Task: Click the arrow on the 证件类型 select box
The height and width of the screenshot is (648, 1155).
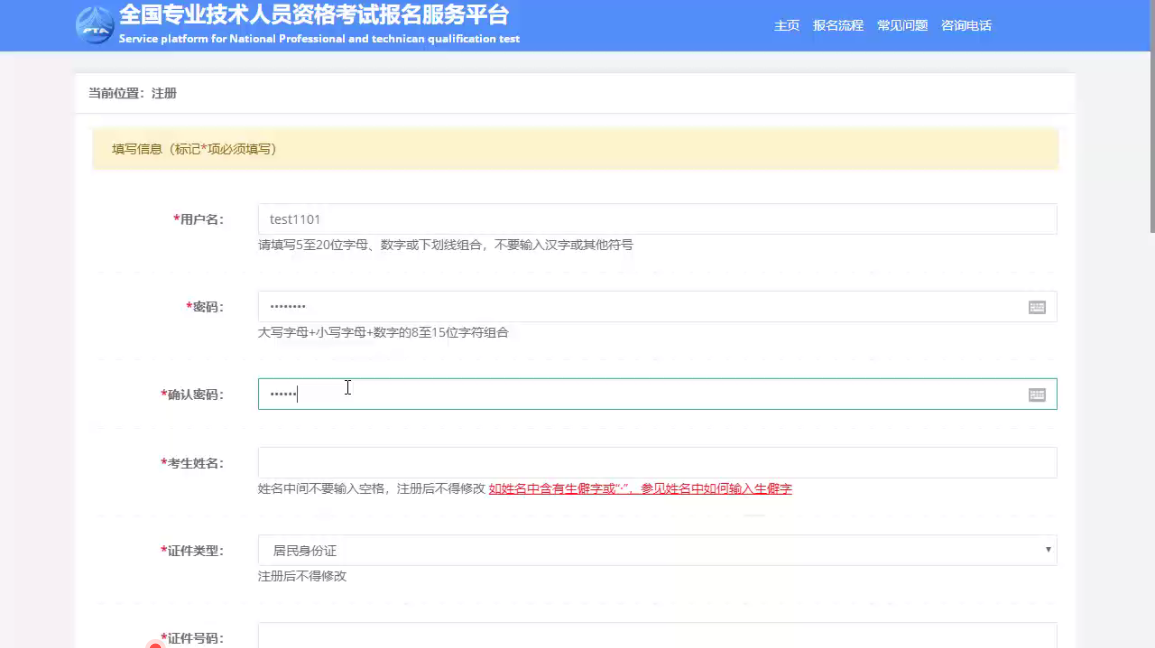Action: click(1048, 550)
